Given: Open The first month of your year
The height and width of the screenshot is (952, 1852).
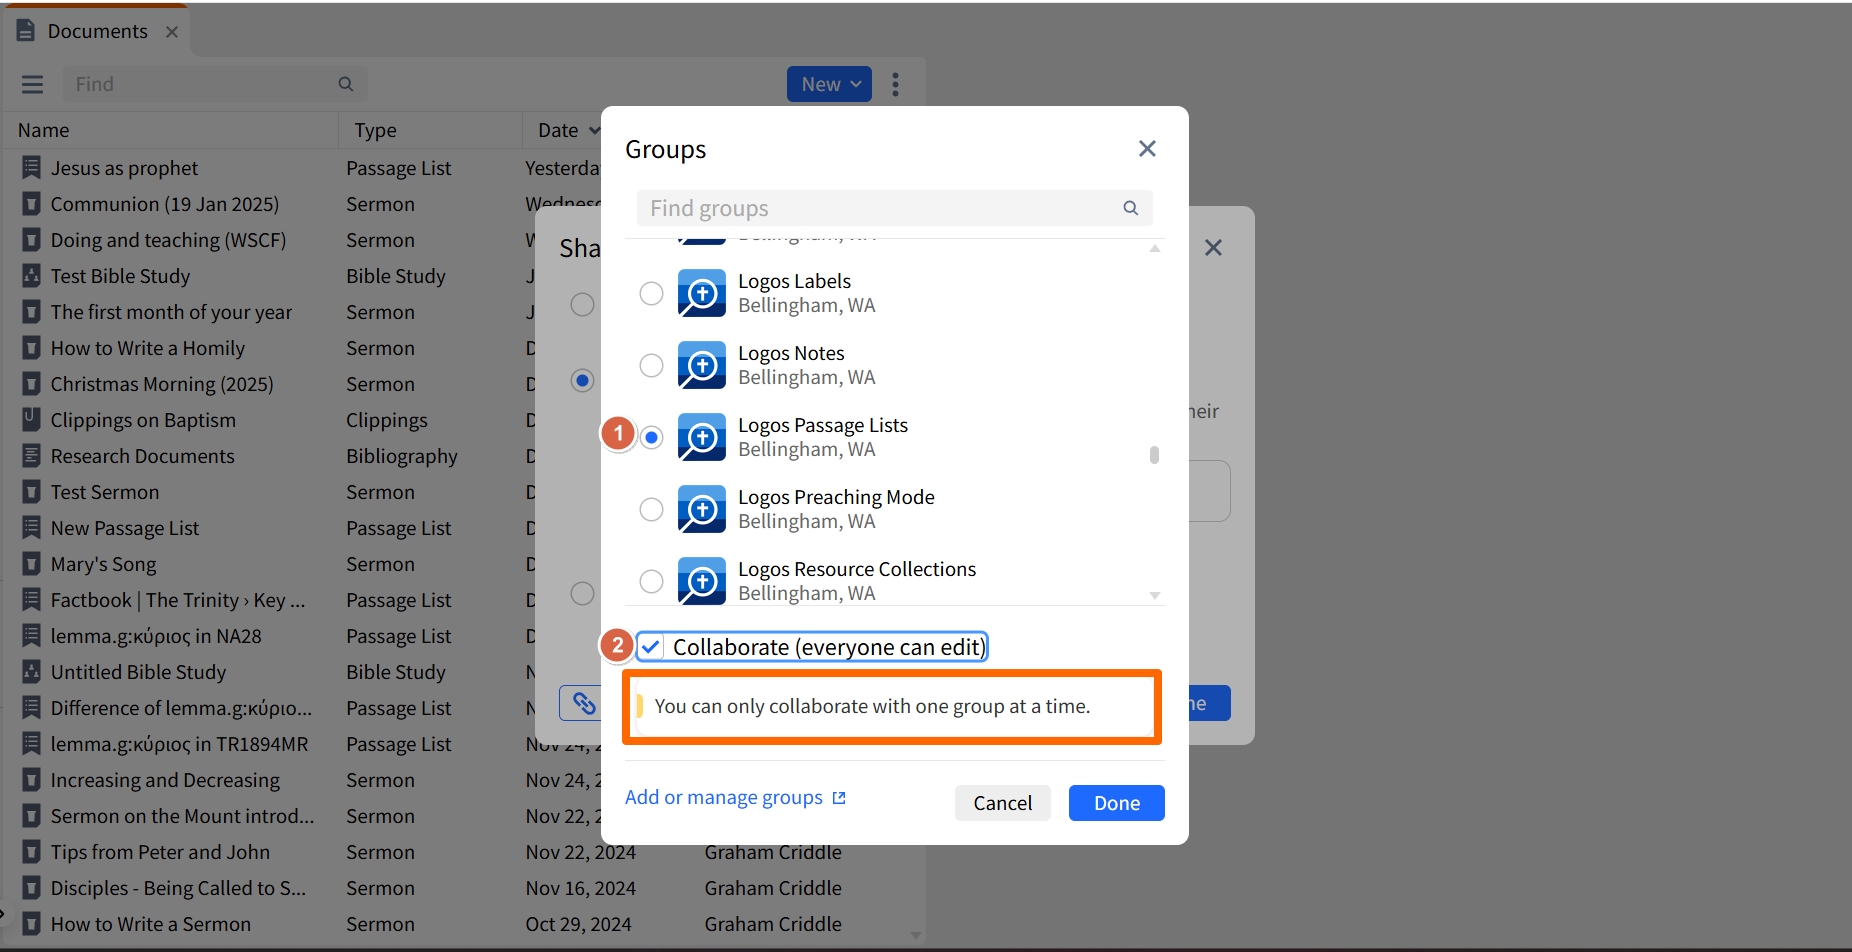Looking at the screenshot, I should (x=171, y=312).
